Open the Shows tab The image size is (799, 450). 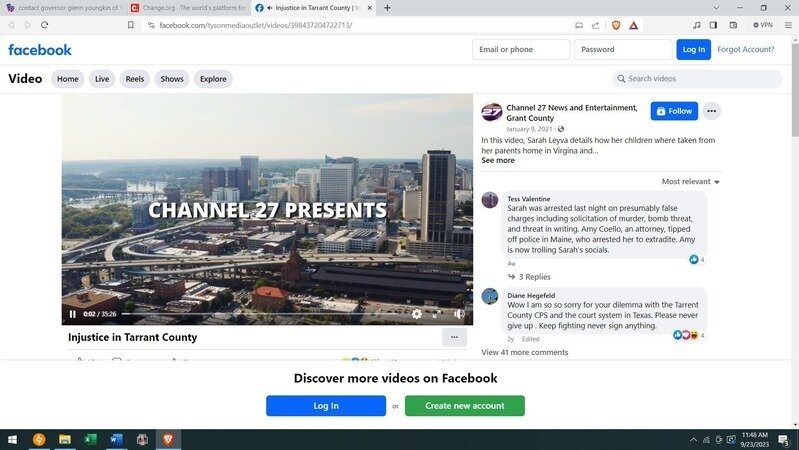(172, 79)
